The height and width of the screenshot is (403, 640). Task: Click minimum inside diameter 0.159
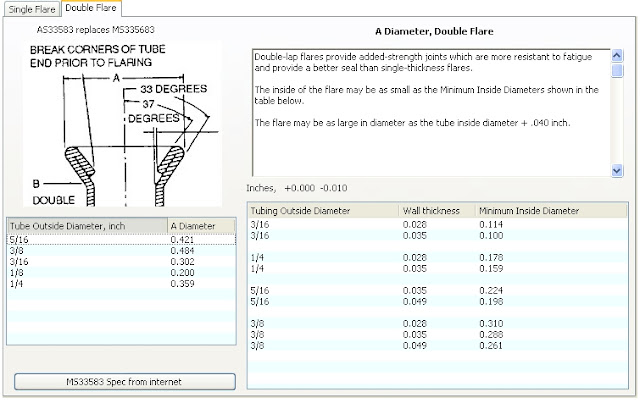[491, 268]
